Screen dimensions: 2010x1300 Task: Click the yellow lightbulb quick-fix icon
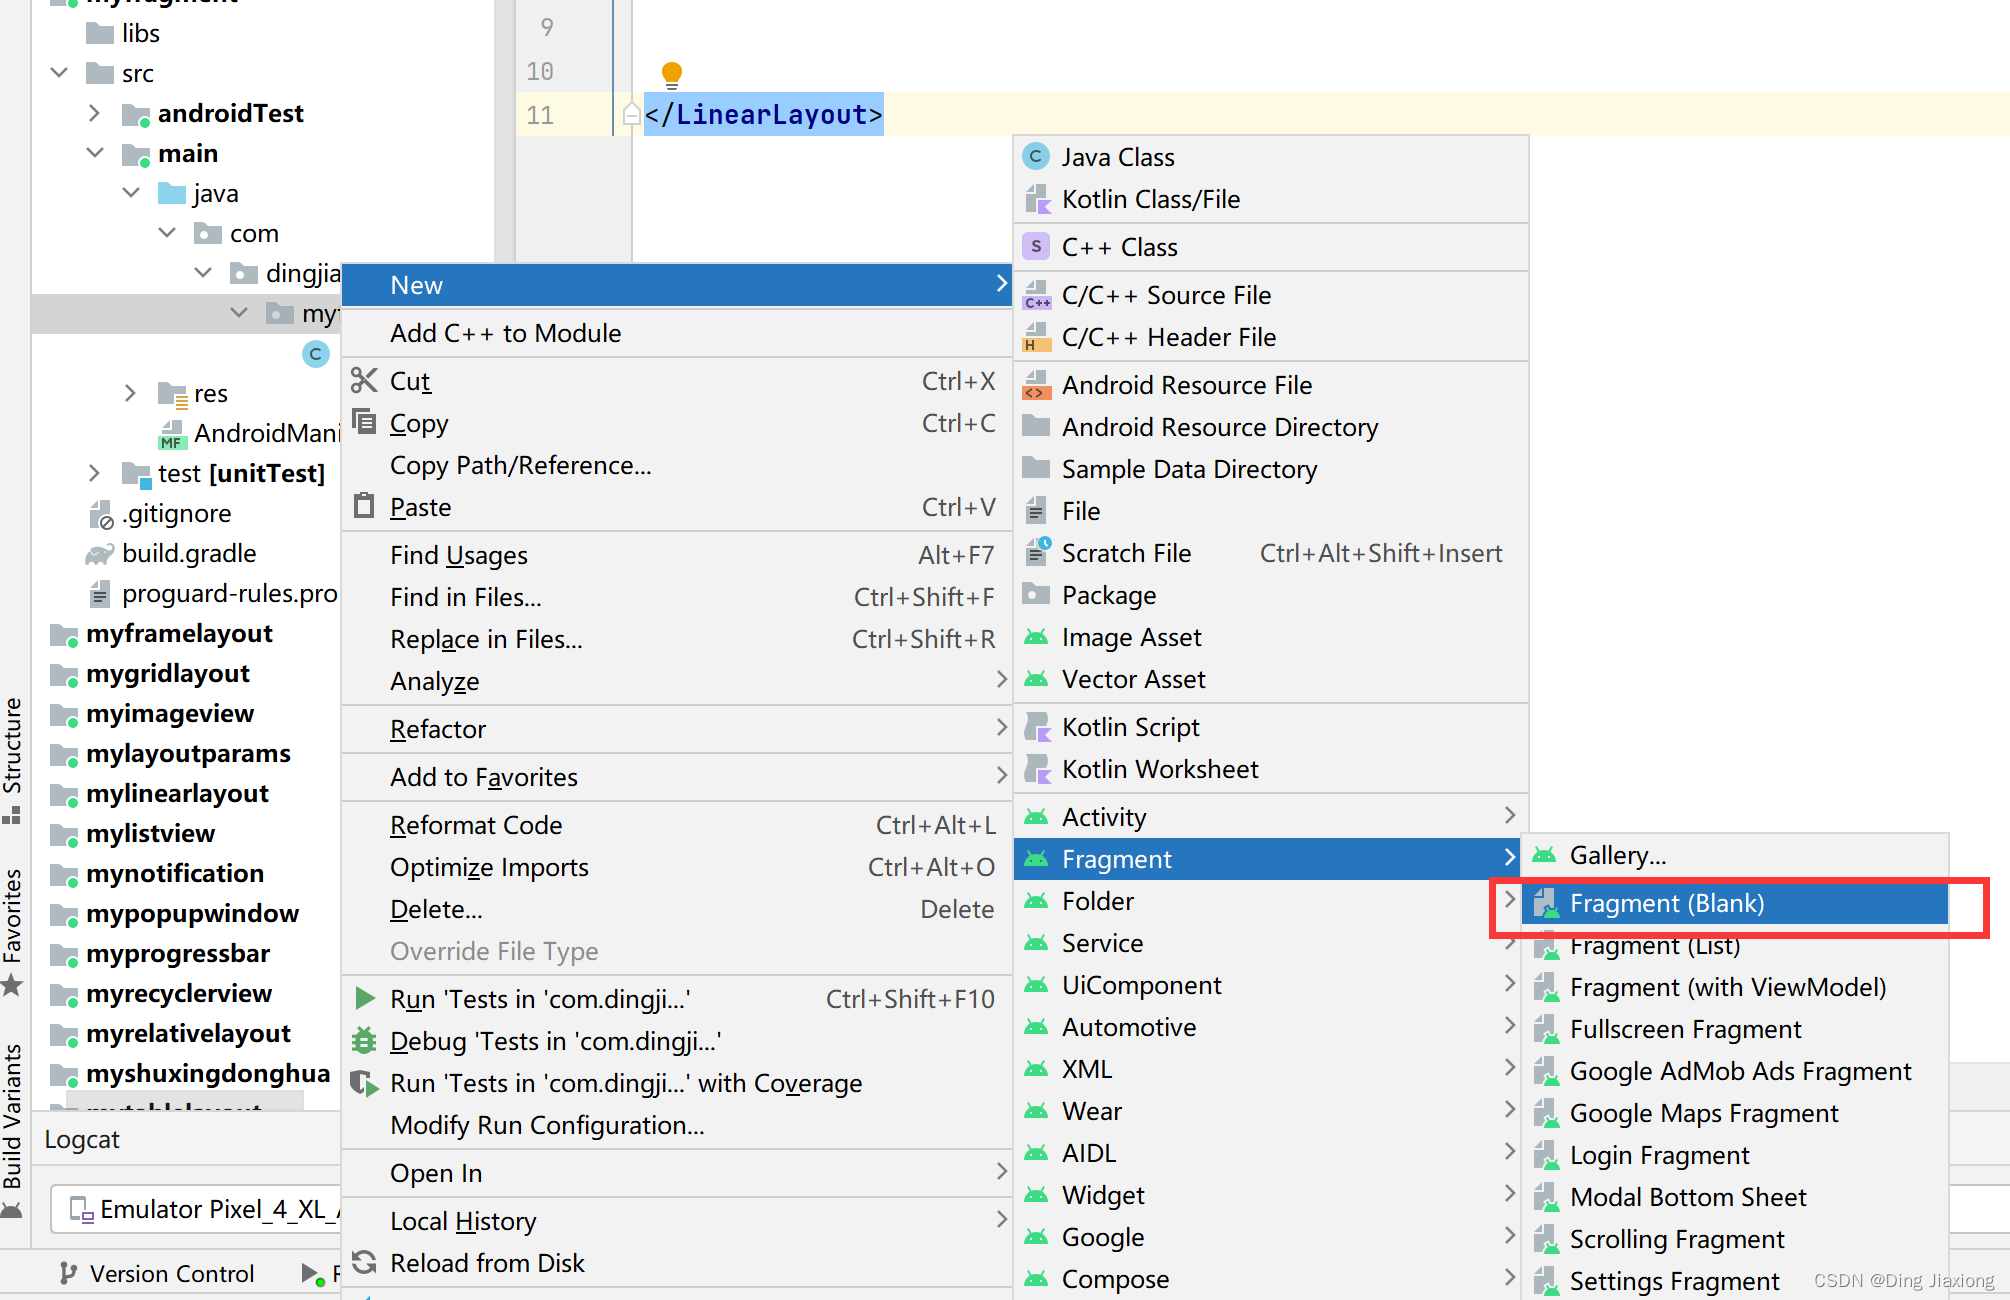click(x=672, y=73)
